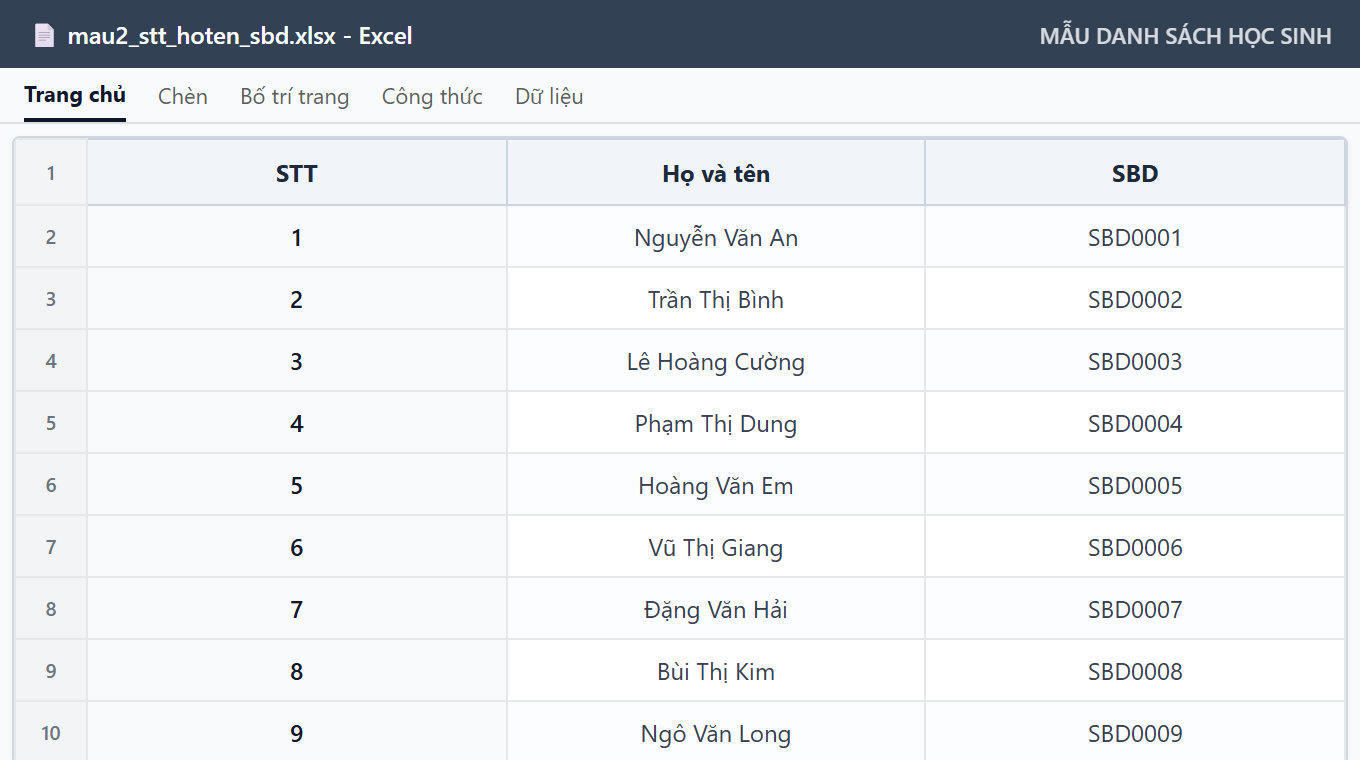
Task: Select the cell SBD0004
Action: click(1135, 423)
